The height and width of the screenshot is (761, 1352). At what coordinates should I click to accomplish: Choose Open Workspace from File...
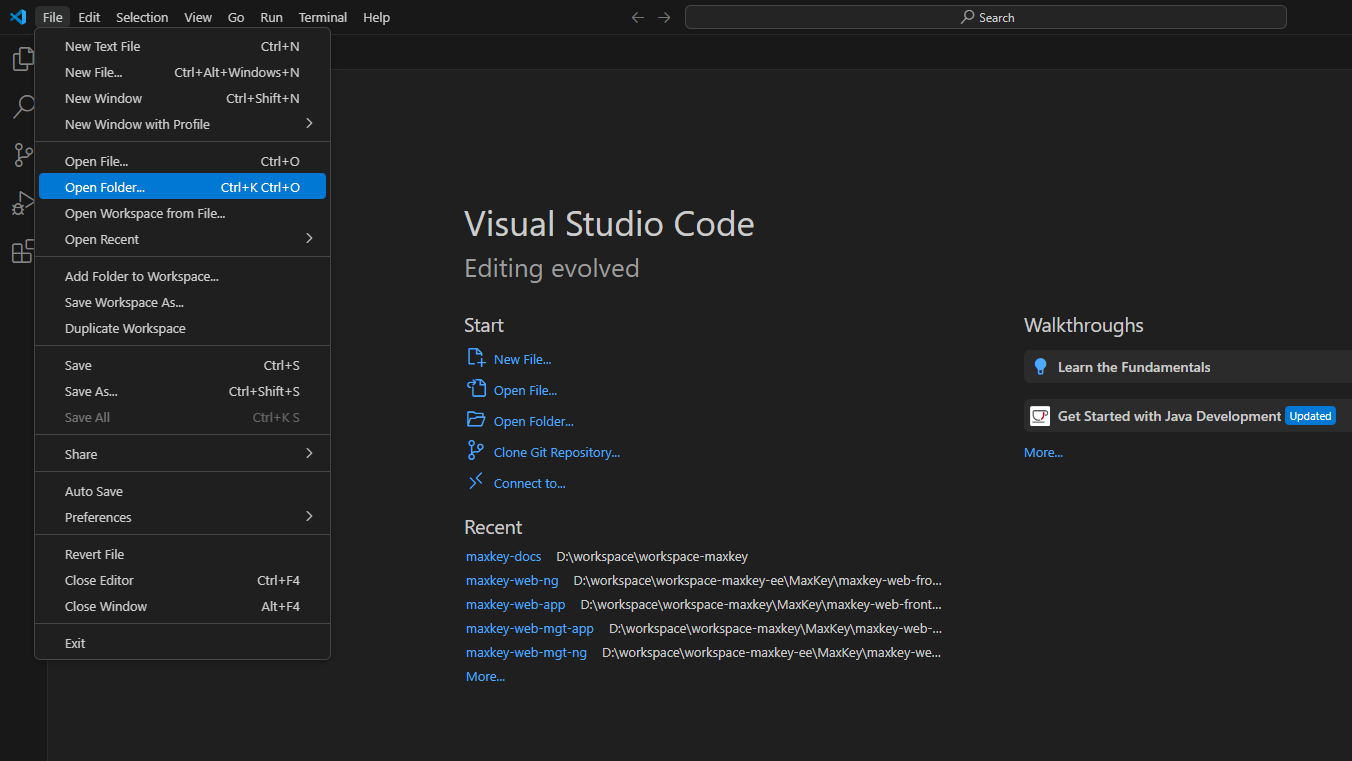182,213
